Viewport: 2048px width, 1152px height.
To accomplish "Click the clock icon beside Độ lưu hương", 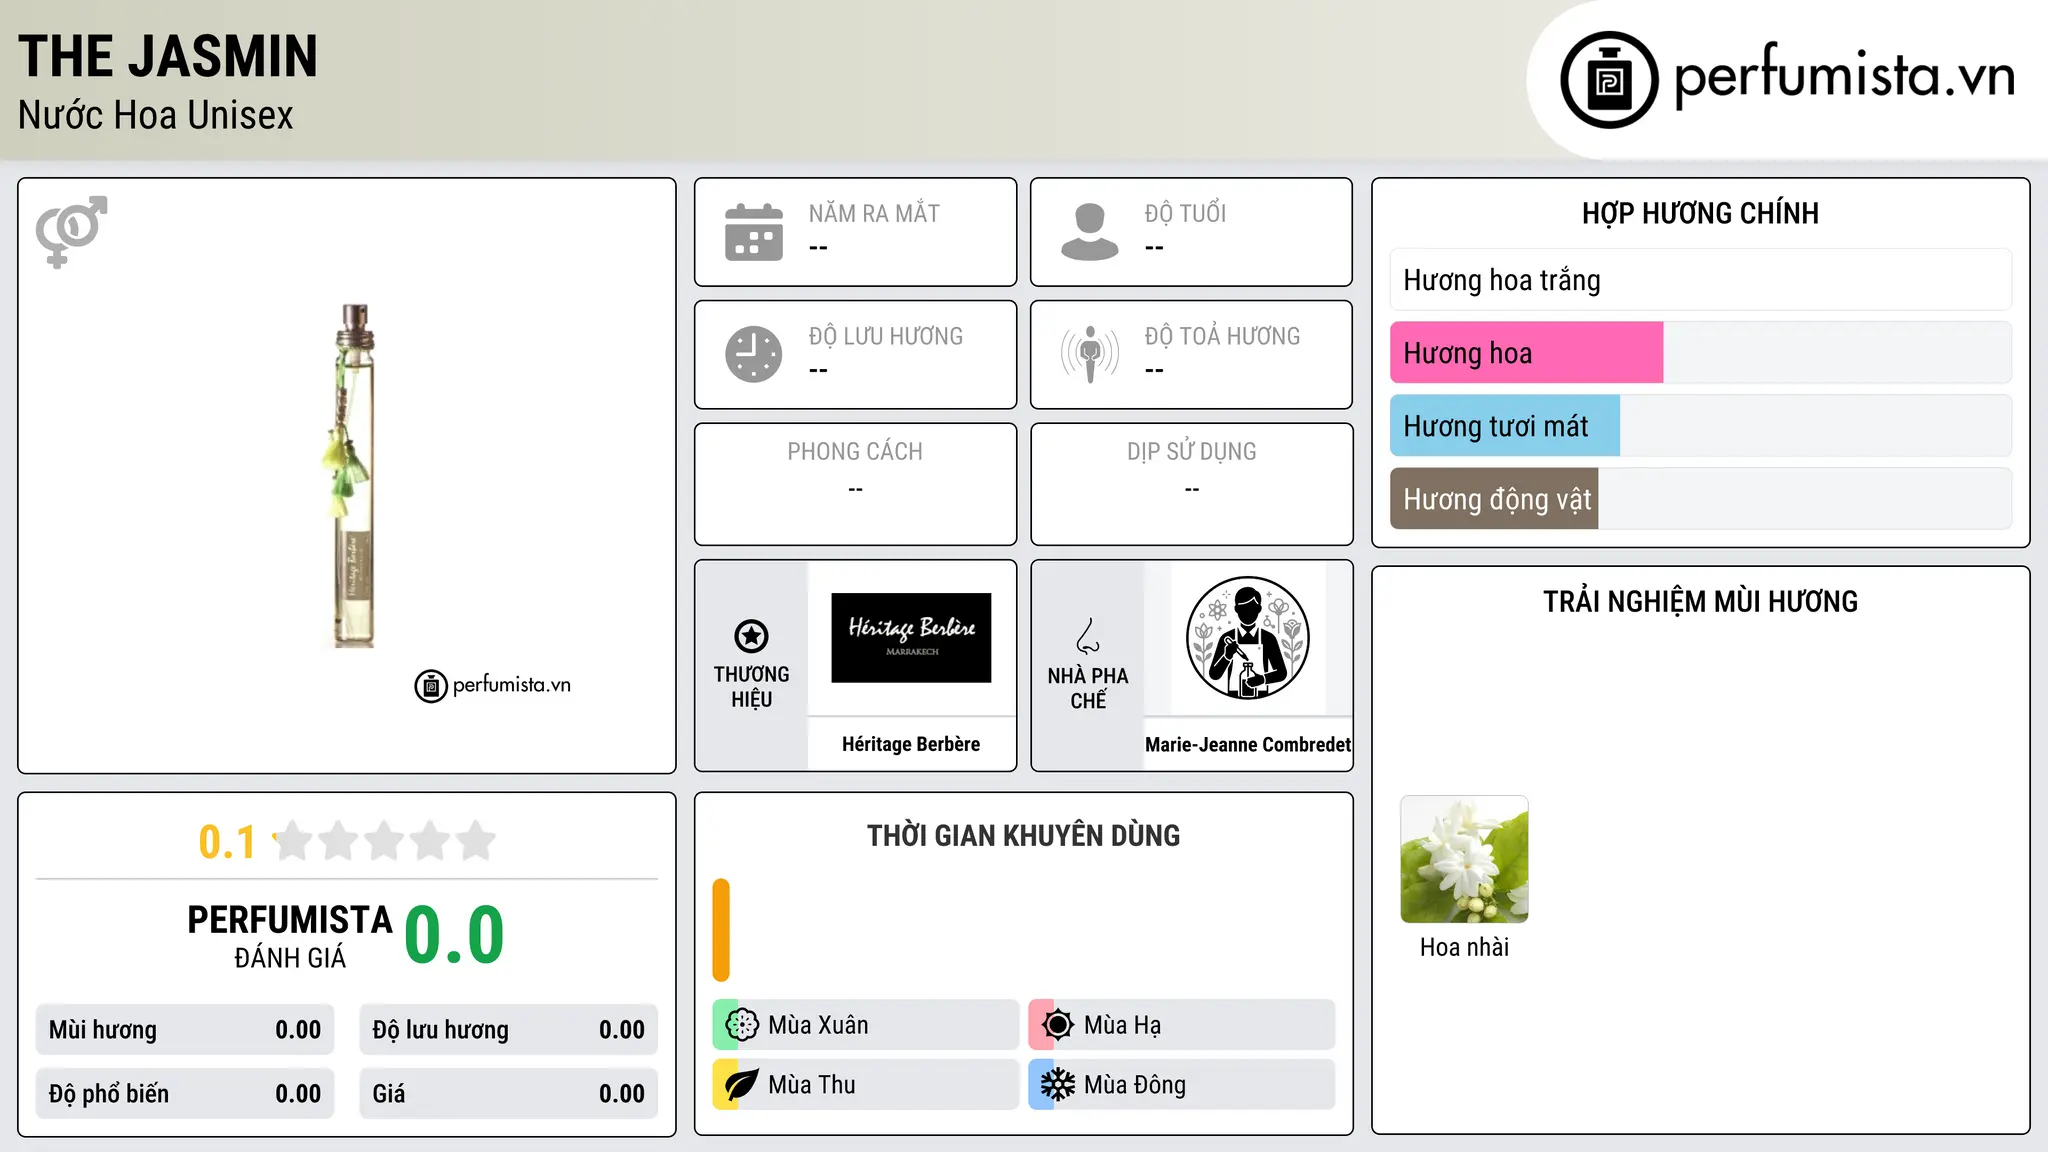I will pyautogui.click(x=754, y=354).
